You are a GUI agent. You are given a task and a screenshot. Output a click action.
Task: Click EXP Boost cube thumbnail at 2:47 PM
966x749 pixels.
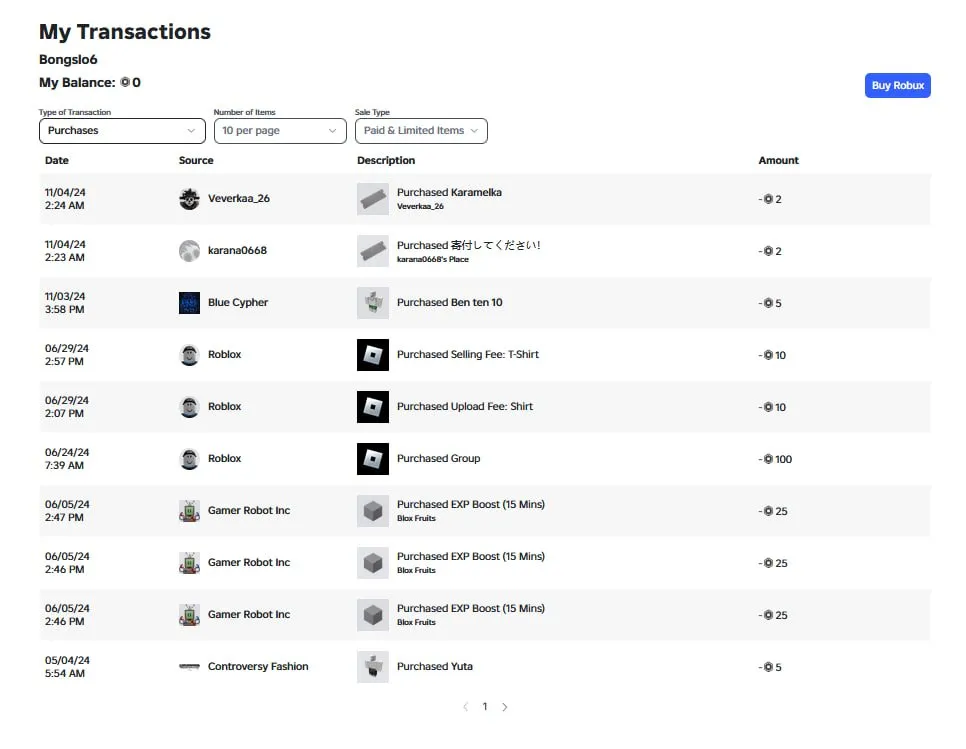coord(373,511)
